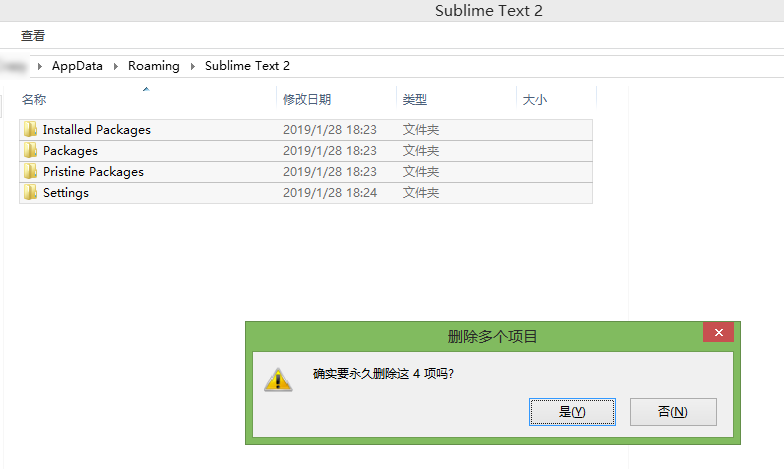Click the Installed Packages folder icon
This screenshot has width=784, height=469.
pyautogui.click(x=30, y=130)
